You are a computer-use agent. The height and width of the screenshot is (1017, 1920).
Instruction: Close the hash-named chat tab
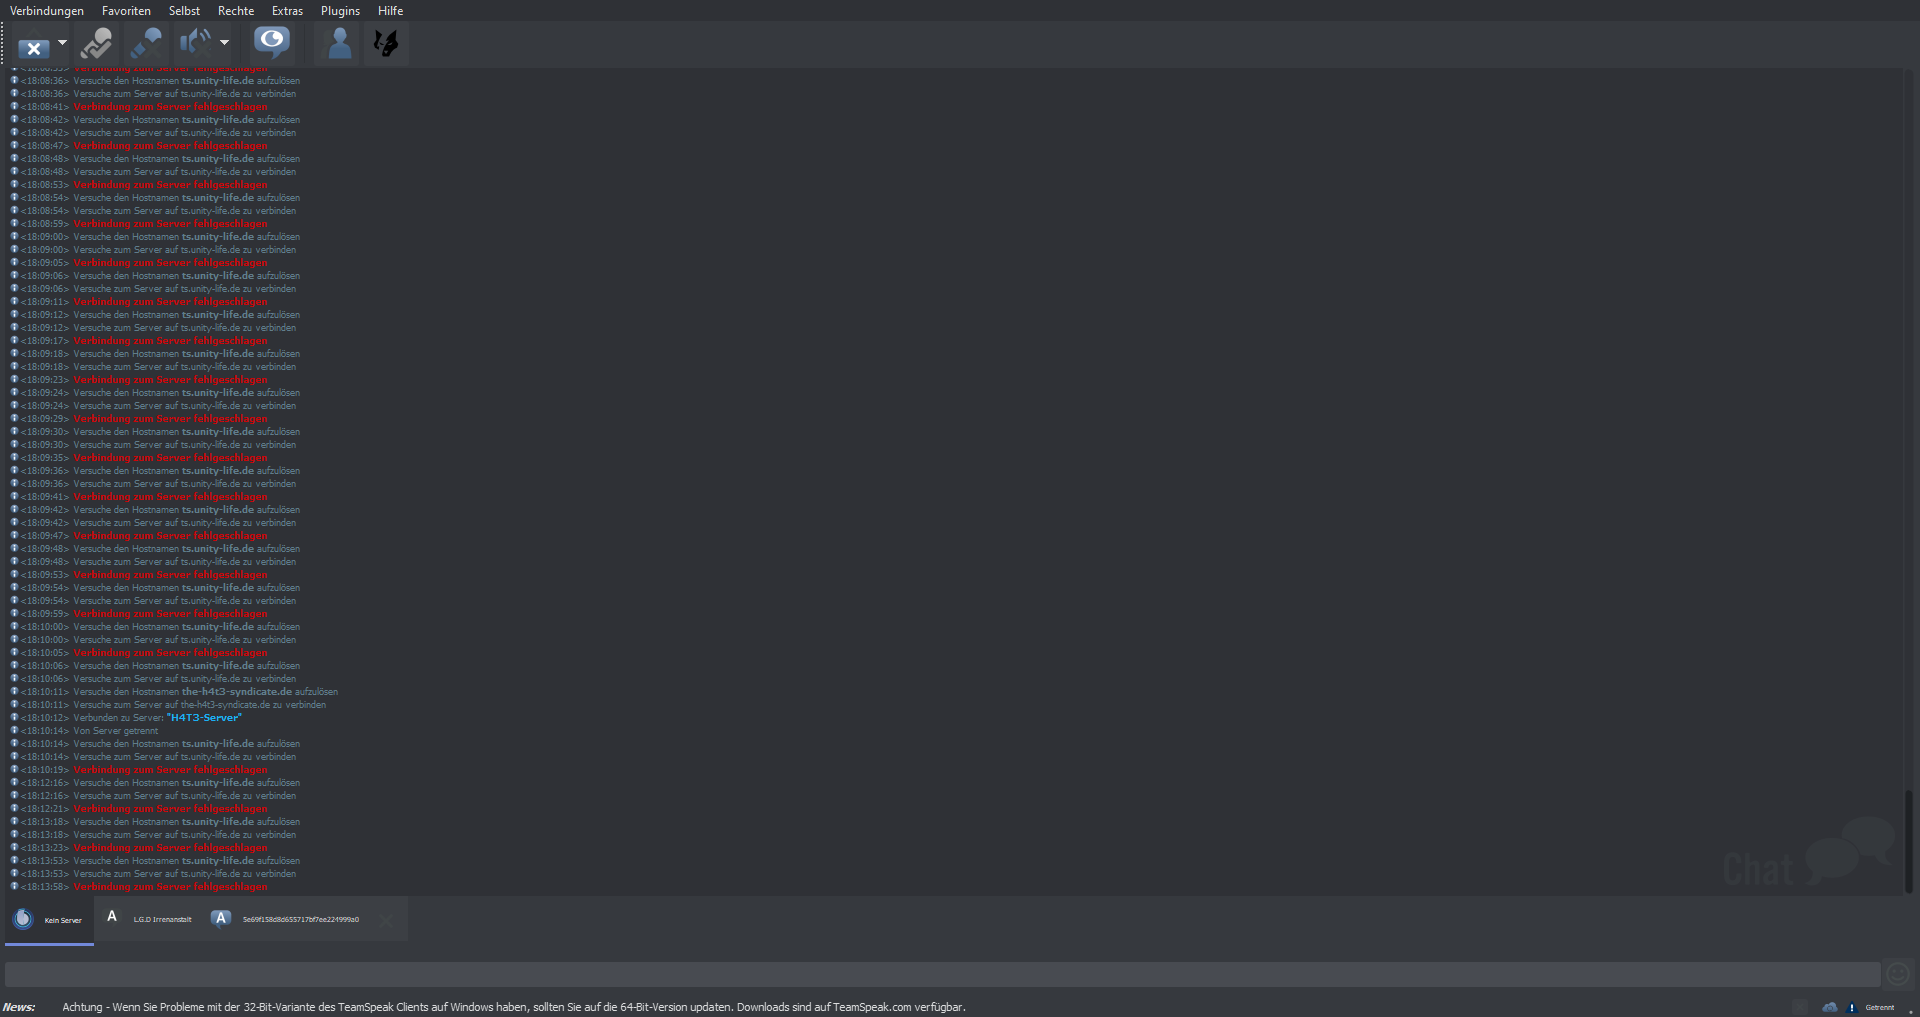pos(386,920)
